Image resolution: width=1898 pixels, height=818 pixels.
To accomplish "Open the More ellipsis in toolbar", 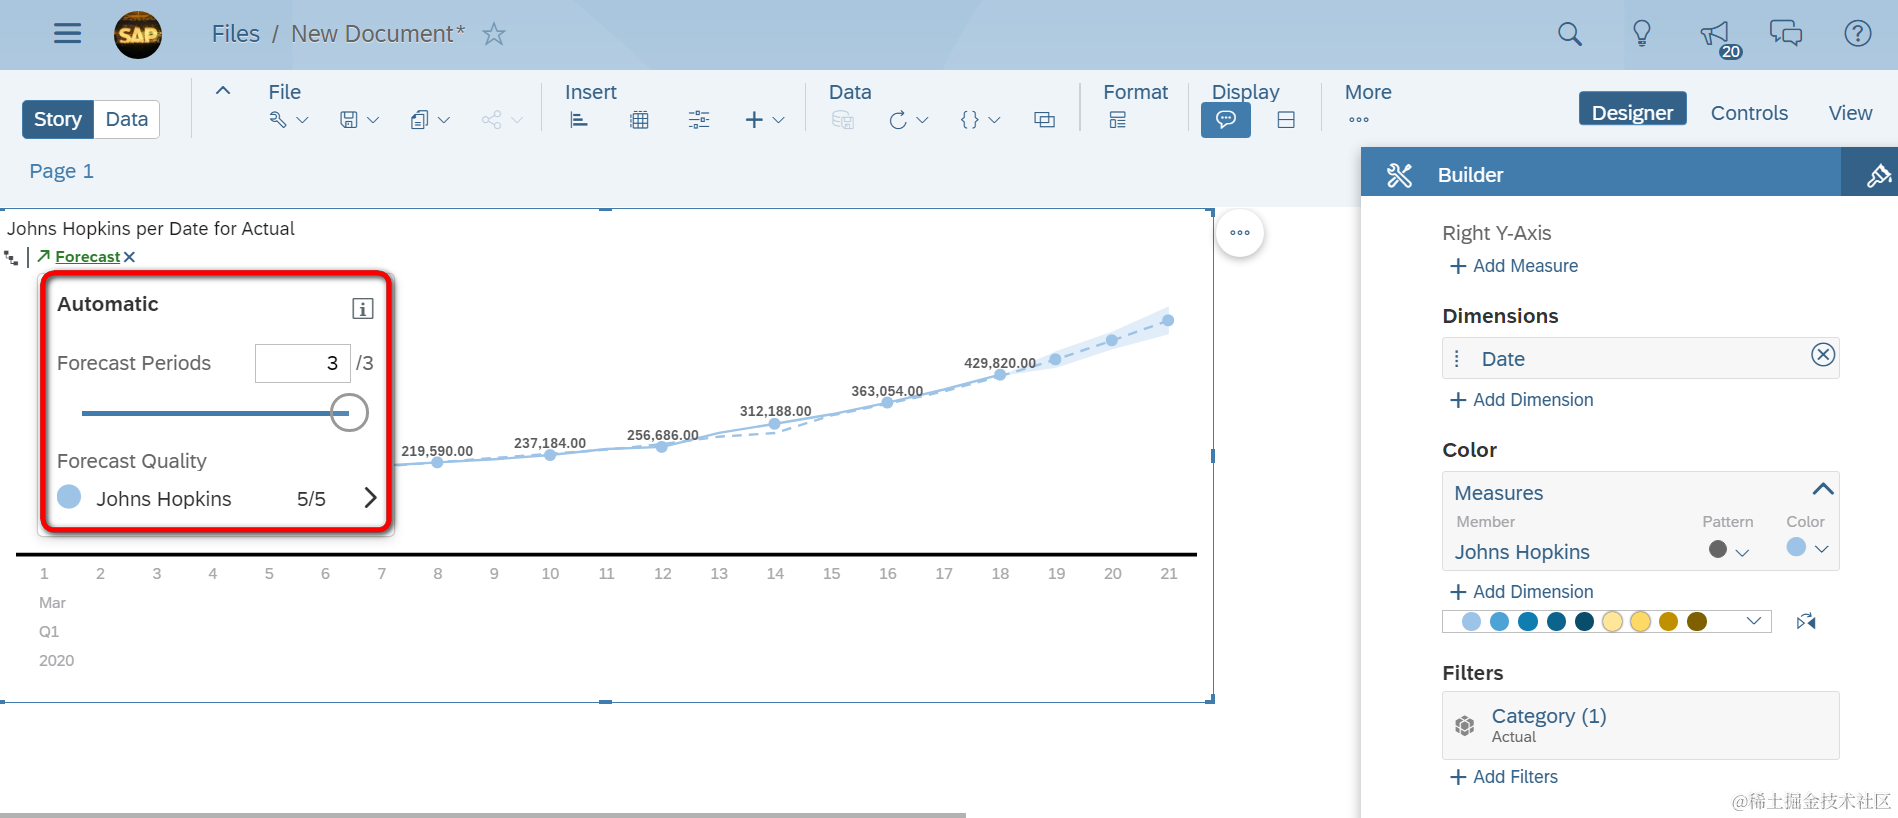I will (1359, 120).
